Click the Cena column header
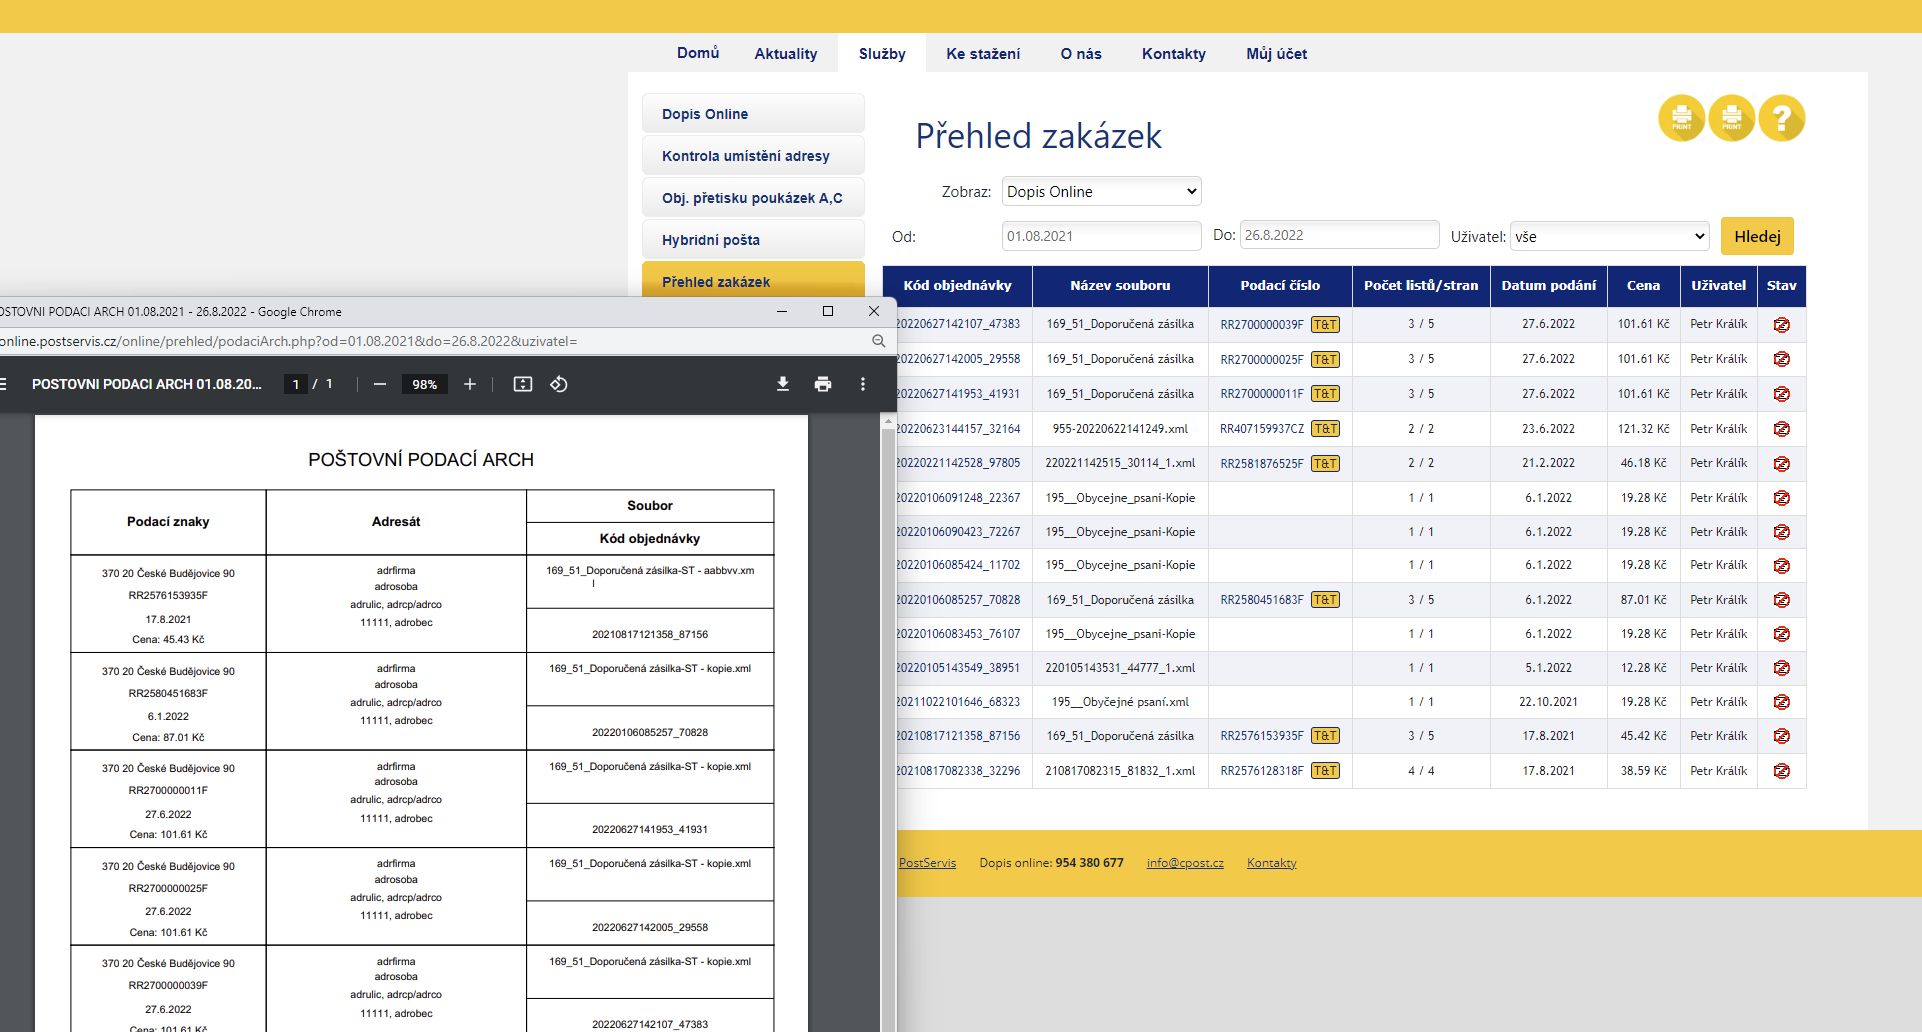The height and width of the screenshot is (1032, 1922). [x=1643, y=286]
